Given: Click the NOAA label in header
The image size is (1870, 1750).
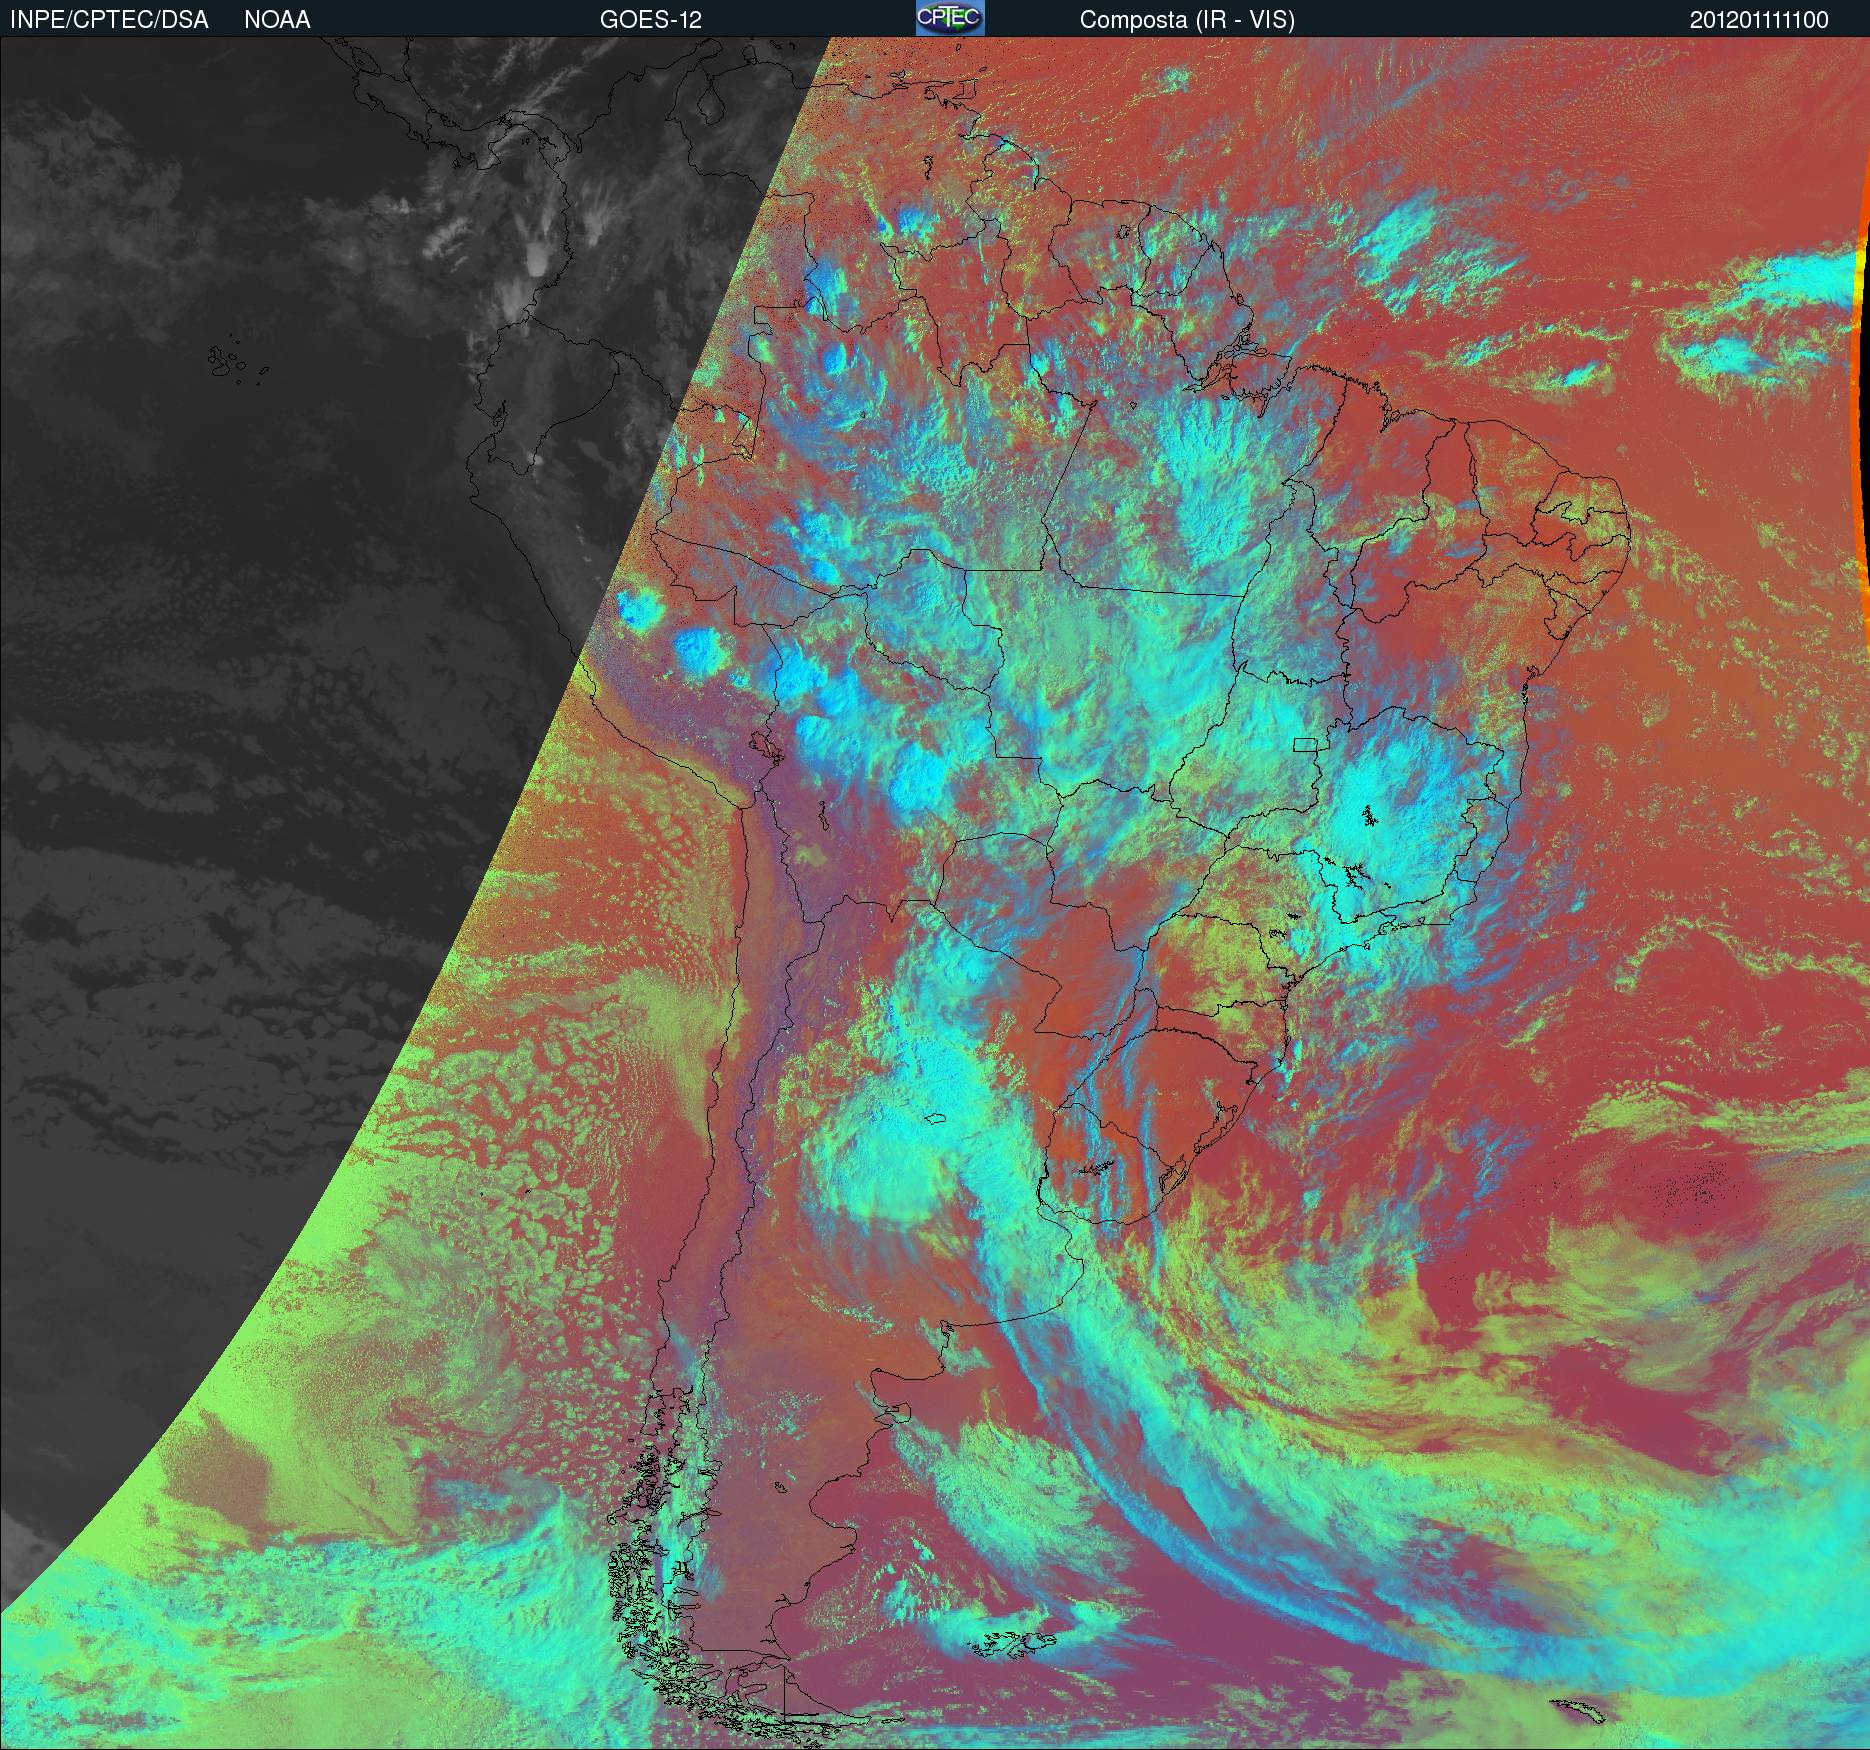Looking at the screenshot, I should coord(277,20).
